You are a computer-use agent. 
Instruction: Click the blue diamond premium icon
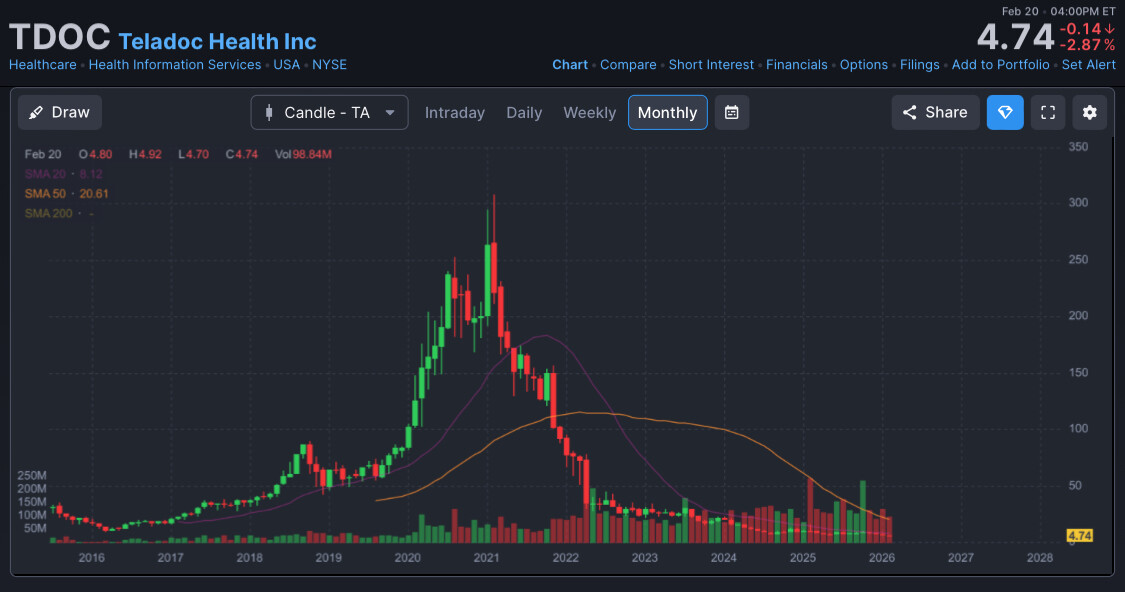(1005, 112)
